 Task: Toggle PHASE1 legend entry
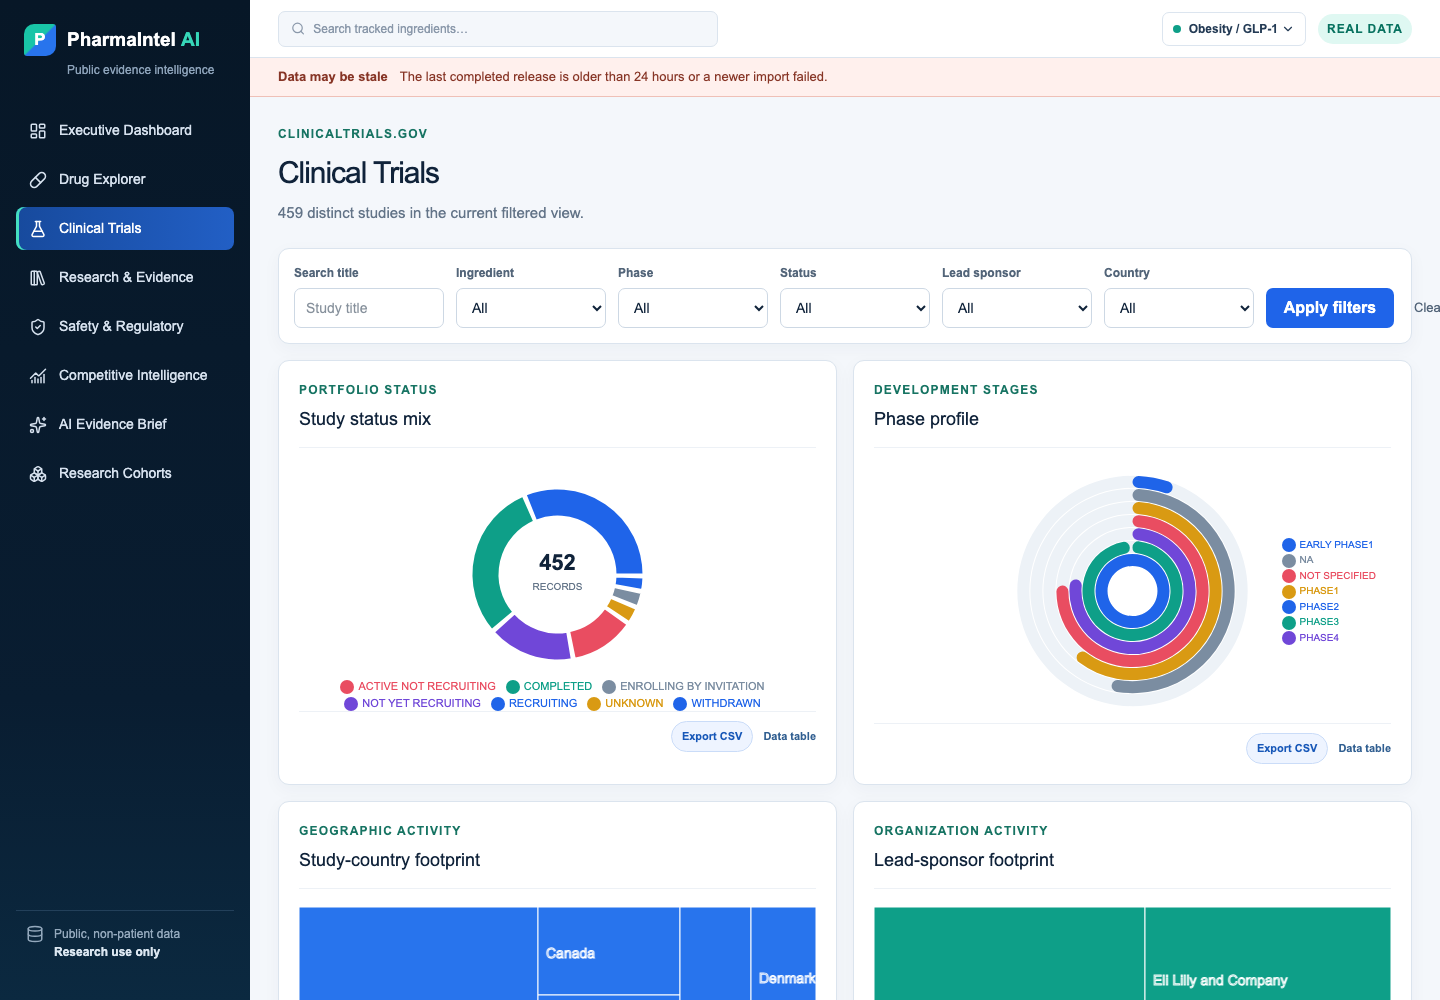(1310, 591)
